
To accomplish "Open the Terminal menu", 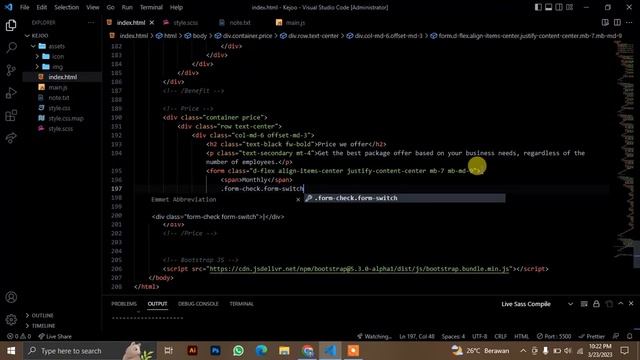I will 151,7.
